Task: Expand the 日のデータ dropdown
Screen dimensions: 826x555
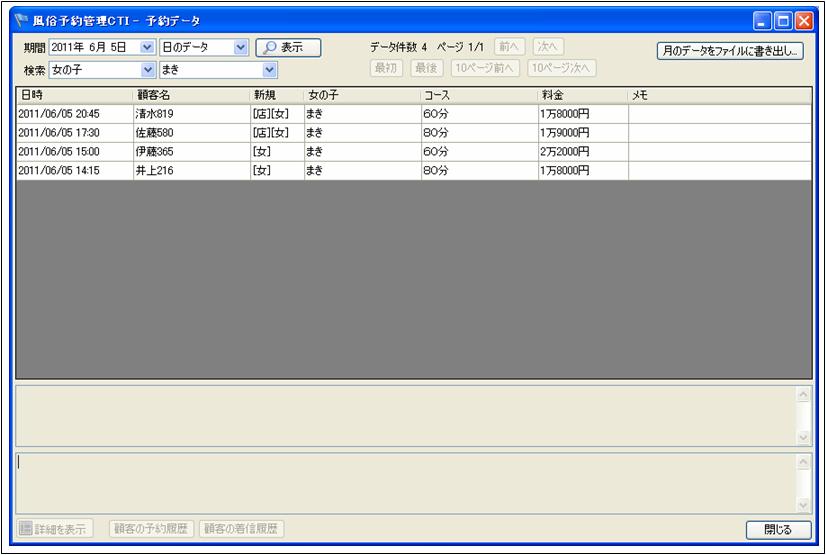Action: click(240, 47)
